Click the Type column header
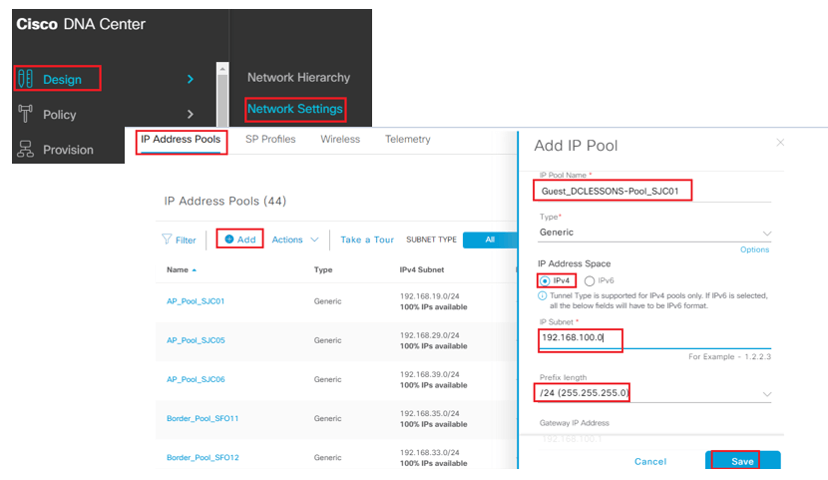Screen dimensions: 828x480 pos(323,270)
